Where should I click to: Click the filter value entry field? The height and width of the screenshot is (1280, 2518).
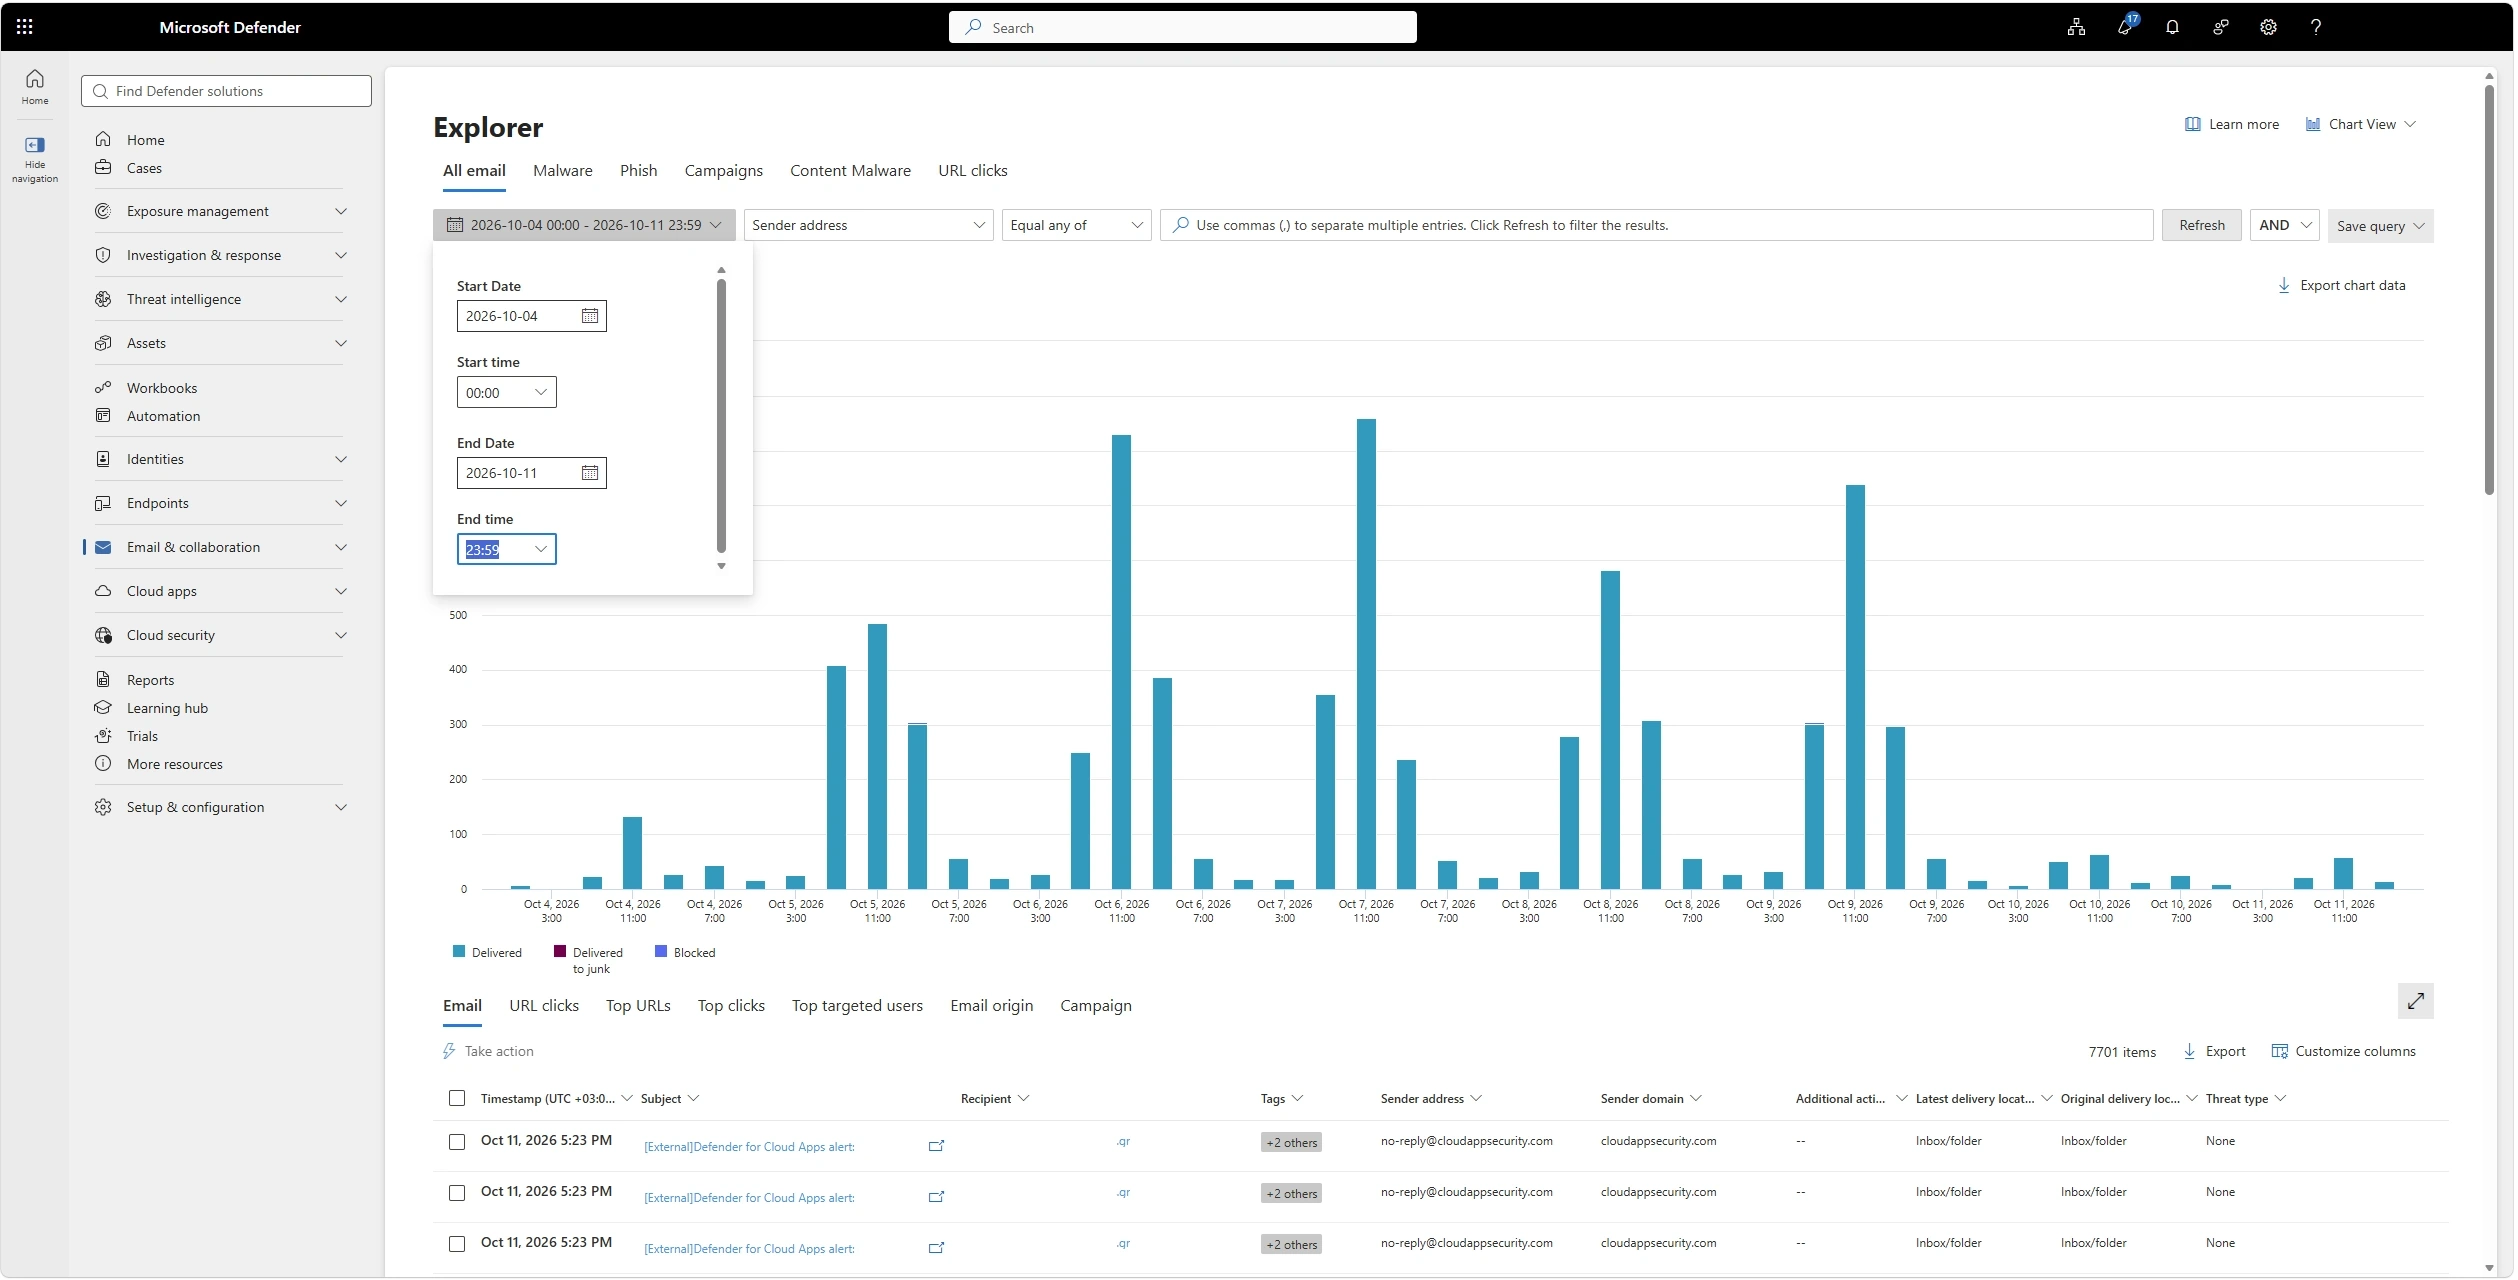click(x=1657, y=226)
